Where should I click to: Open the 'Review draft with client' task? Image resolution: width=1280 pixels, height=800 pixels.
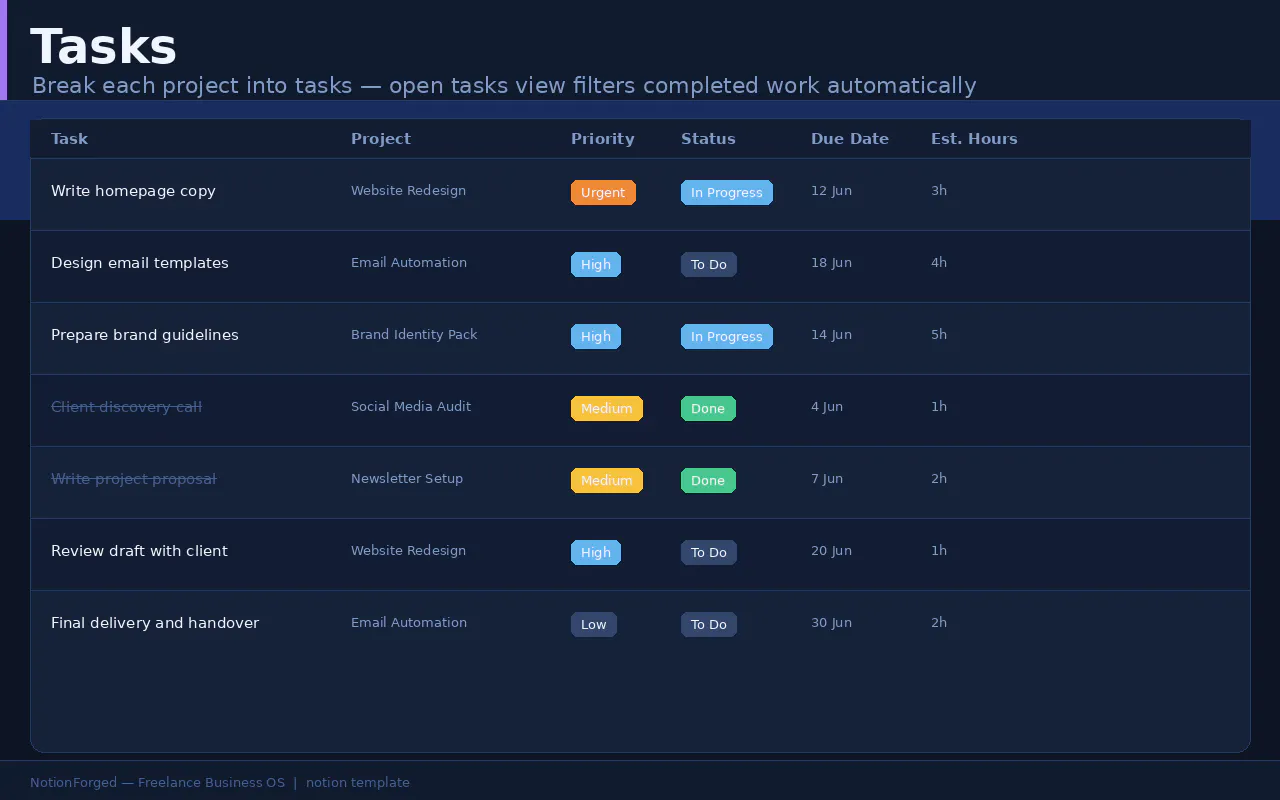point(139,551)
